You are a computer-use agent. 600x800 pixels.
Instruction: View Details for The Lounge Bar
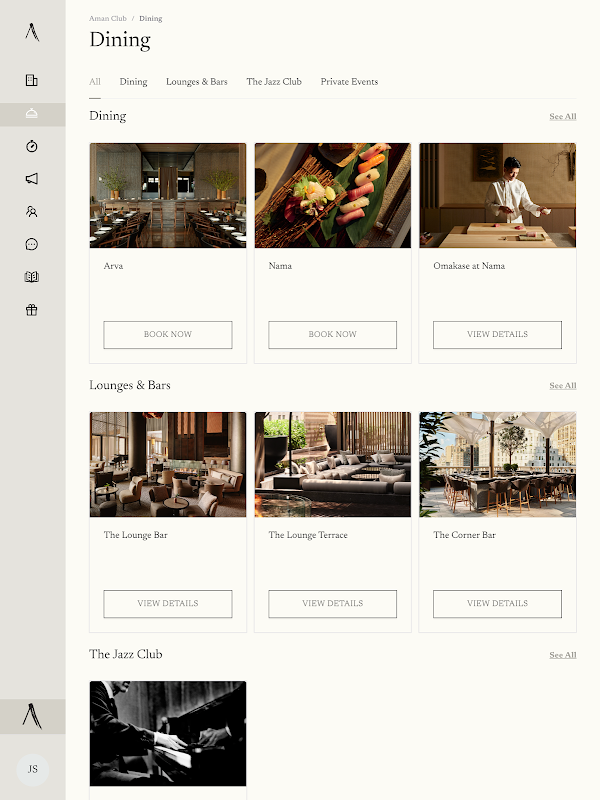(x=168, y=604)
